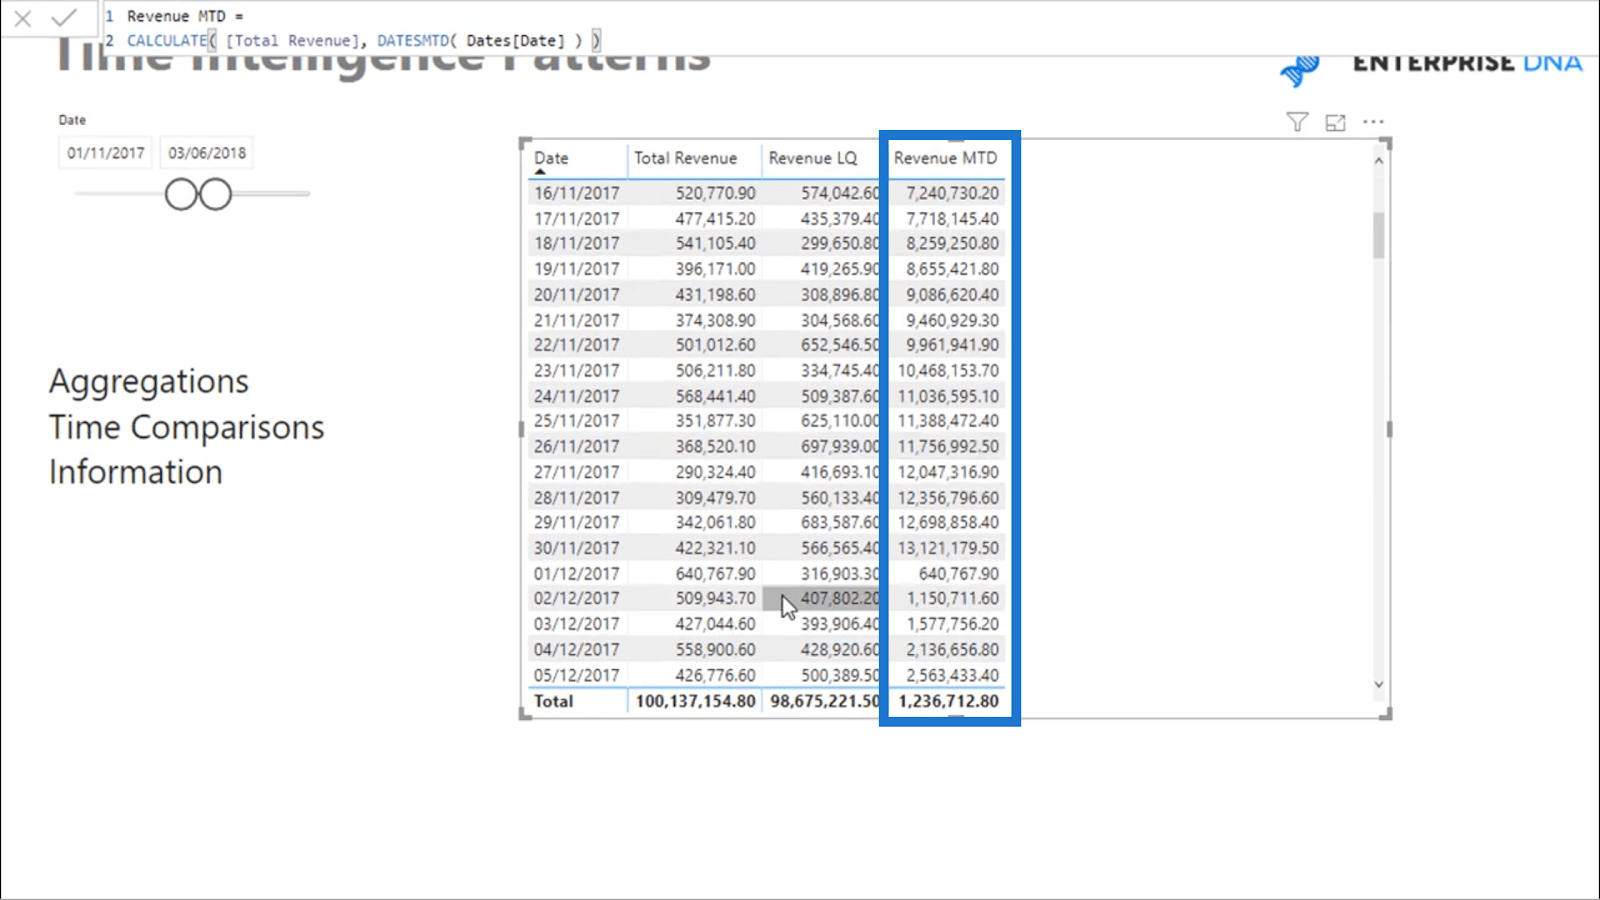Click the Focus mode icon

[1335, 122]
